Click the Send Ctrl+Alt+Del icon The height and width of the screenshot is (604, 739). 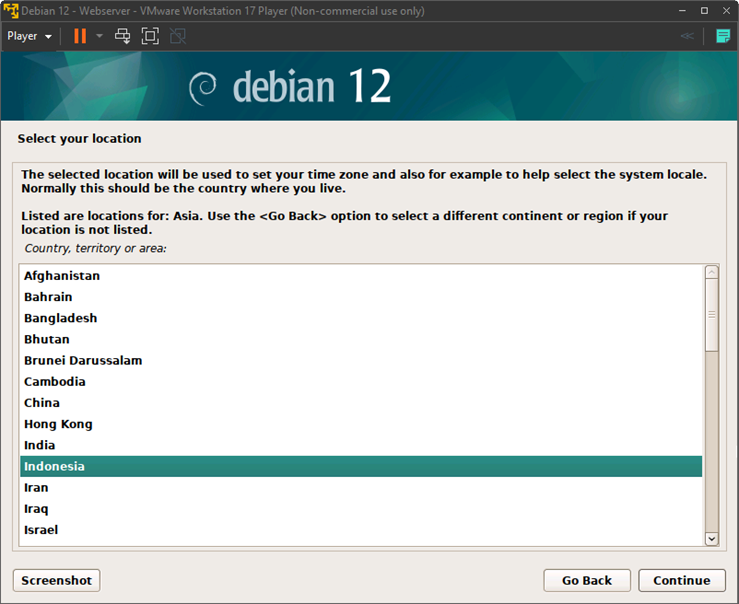click(123, 36)
